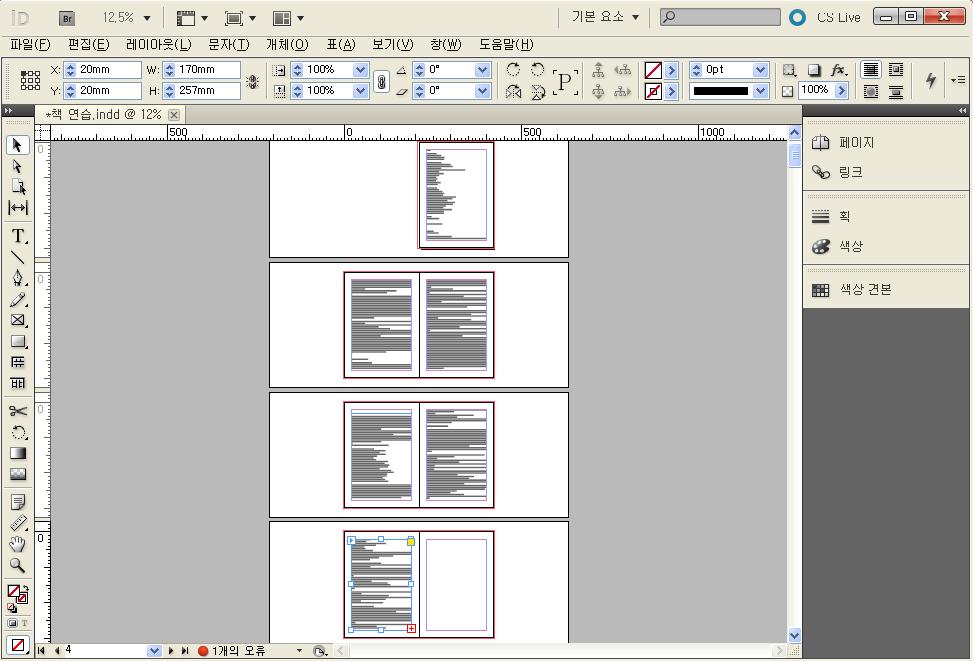Open the 페이지 panel
973x661 pixels.
857,143
